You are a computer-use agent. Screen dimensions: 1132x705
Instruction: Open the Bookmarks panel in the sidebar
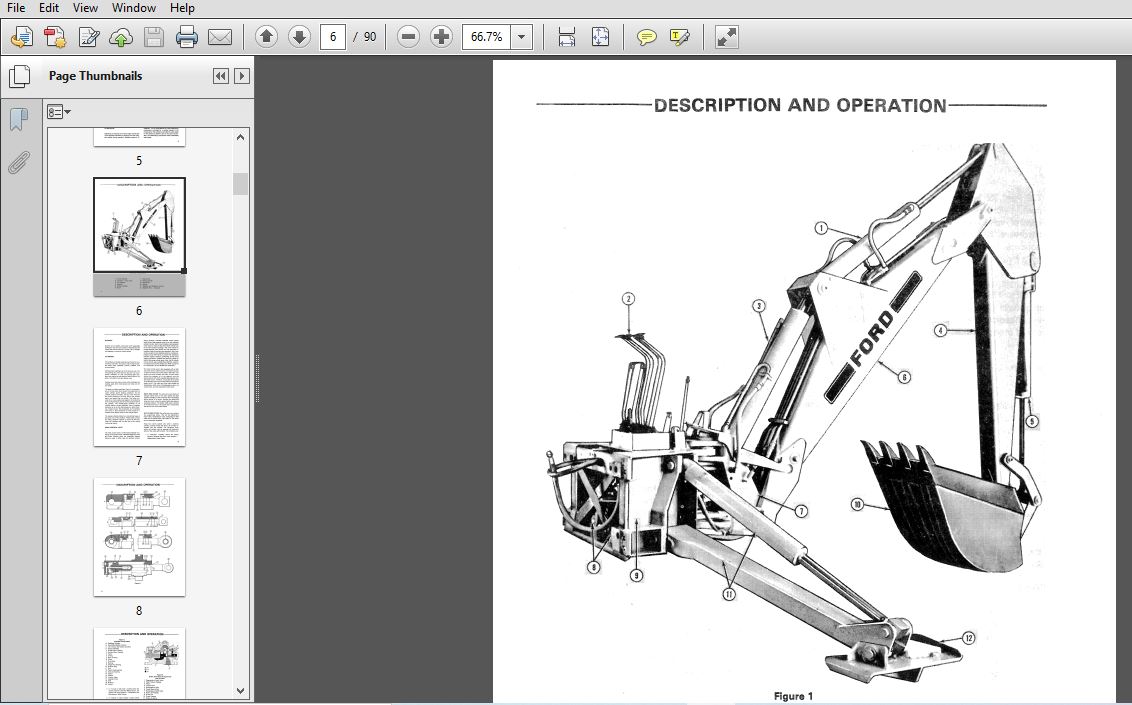[19, 119]
